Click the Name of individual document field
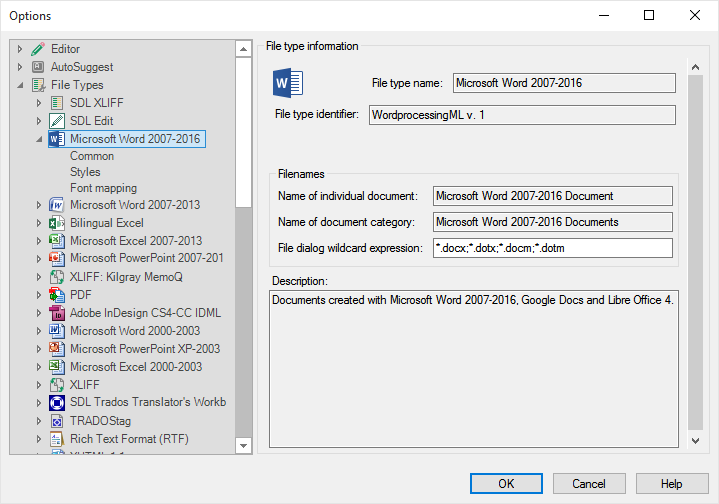719x504 pixels. (553, 196)
